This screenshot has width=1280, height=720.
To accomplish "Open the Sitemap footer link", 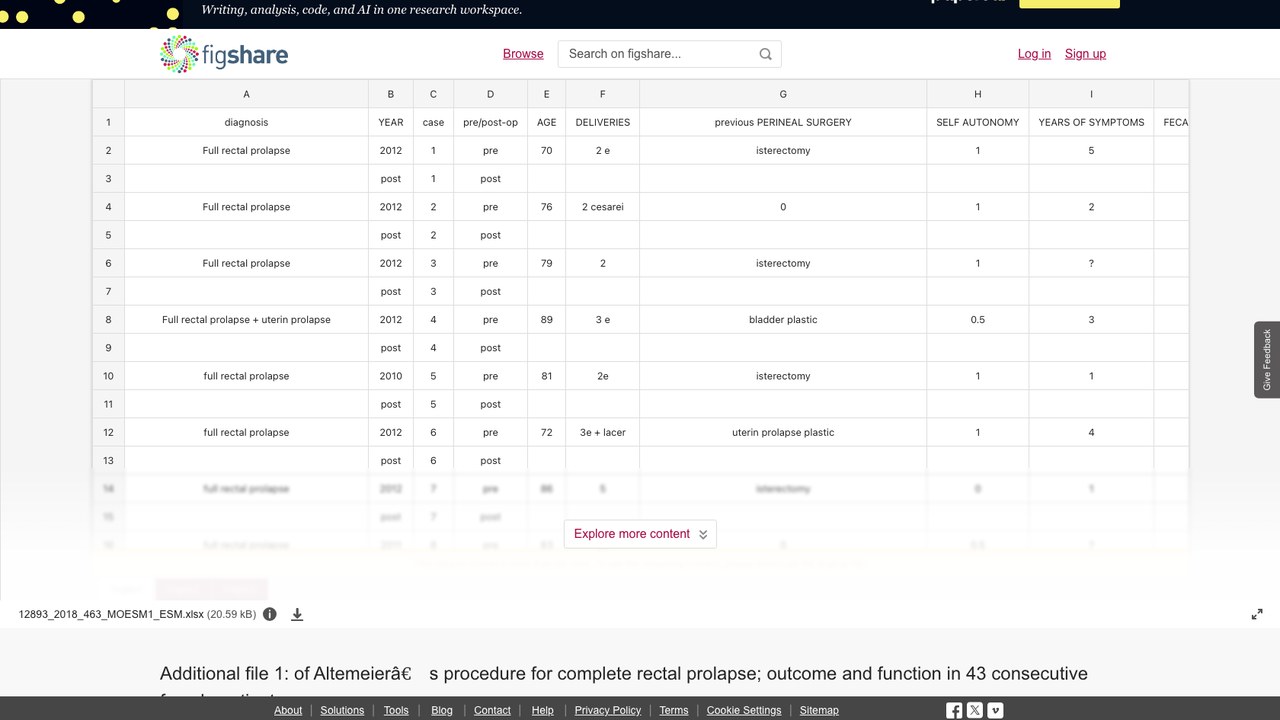I will 819,710.
